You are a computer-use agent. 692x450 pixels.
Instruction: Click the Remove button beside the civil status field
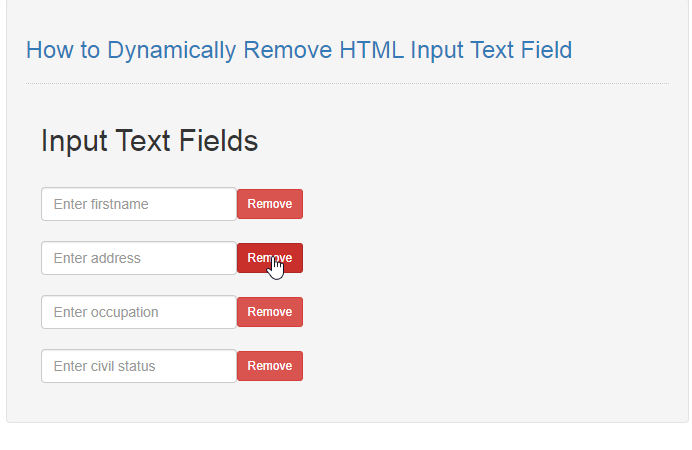click(270, 366)
